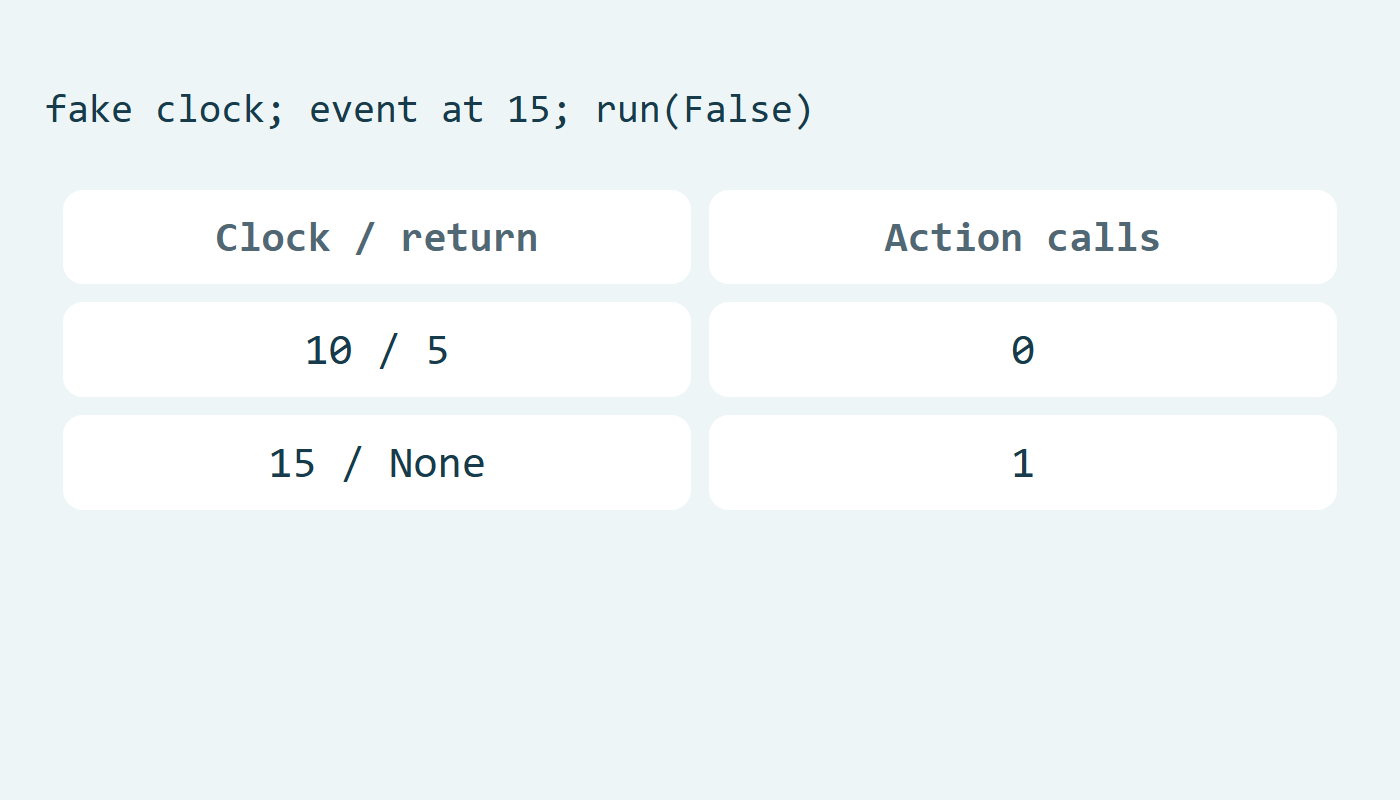
Task: Click the return value 5 in the first row
Action: (438, 351)
